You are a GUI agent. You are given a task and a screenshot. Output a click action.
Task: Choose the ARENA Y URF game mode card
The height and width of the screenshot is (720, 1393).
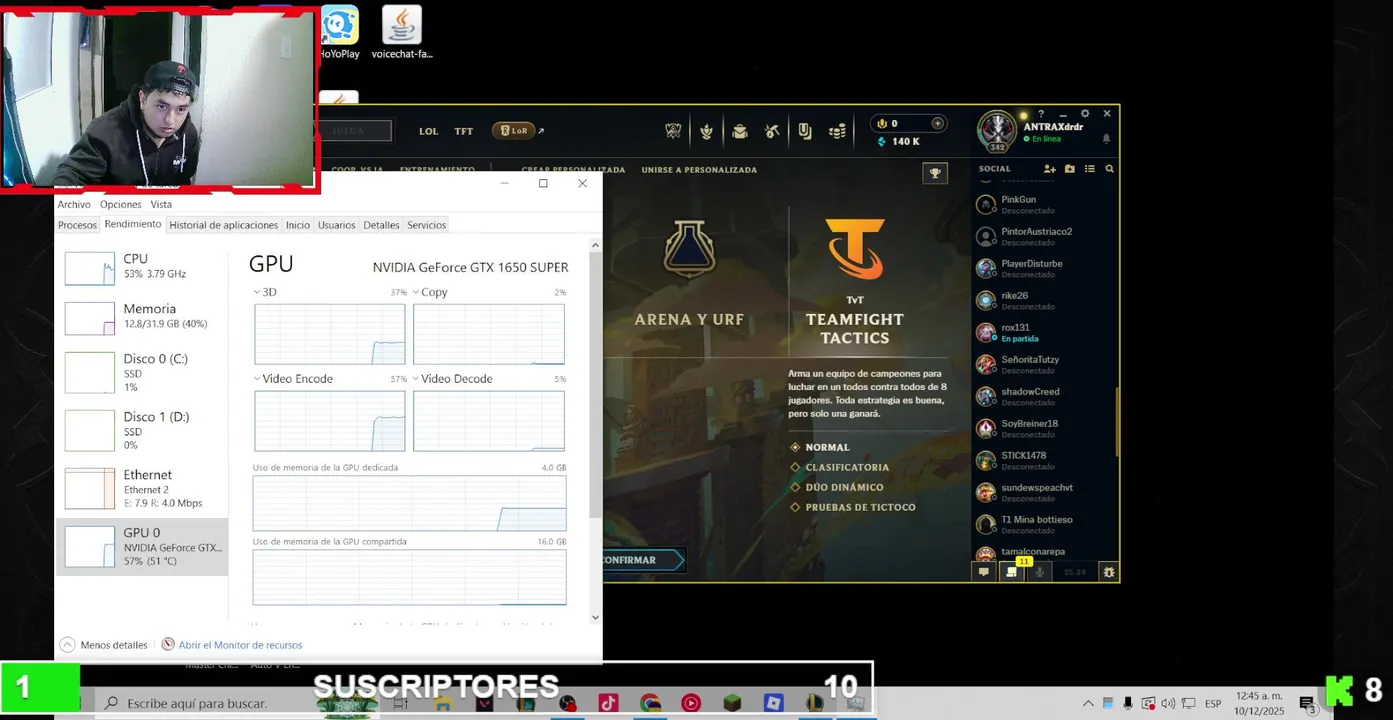(x=689, y=275)
